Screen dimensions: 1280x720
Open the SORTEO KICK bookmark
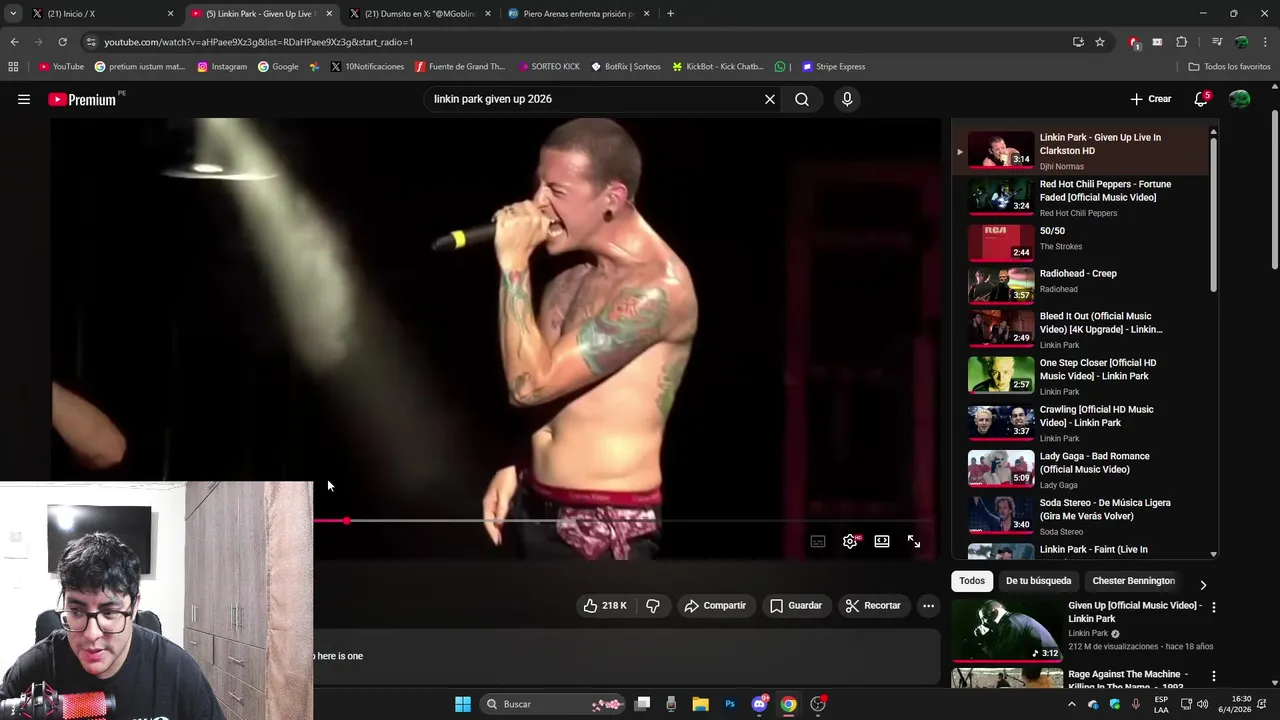click(549, 67)
